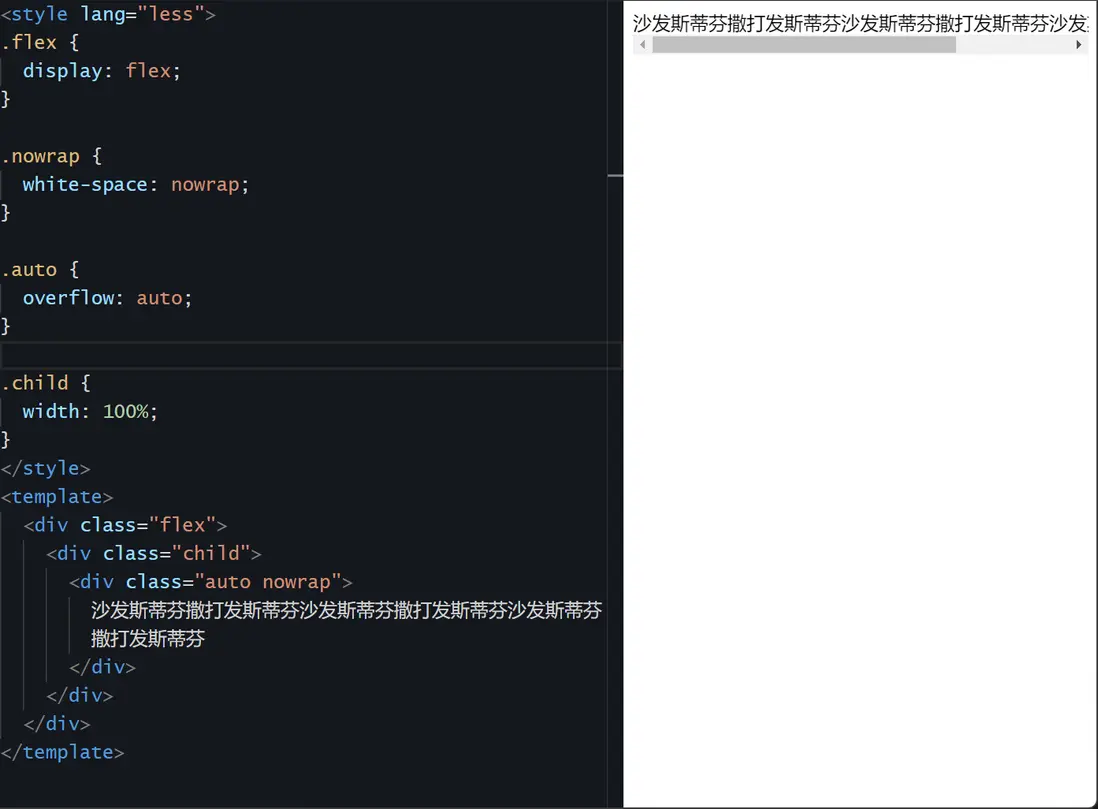Viewport: 1098px width, 809px height.
Task: Select the .nowrap selector line
Action: pyautogui.click(x=51, y=156)
